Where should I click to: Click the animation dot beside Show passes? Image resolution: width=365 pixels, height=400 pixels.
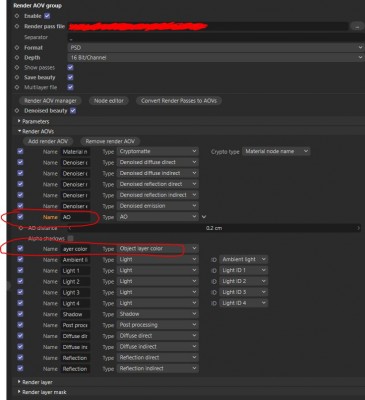[x=17, y=68]
